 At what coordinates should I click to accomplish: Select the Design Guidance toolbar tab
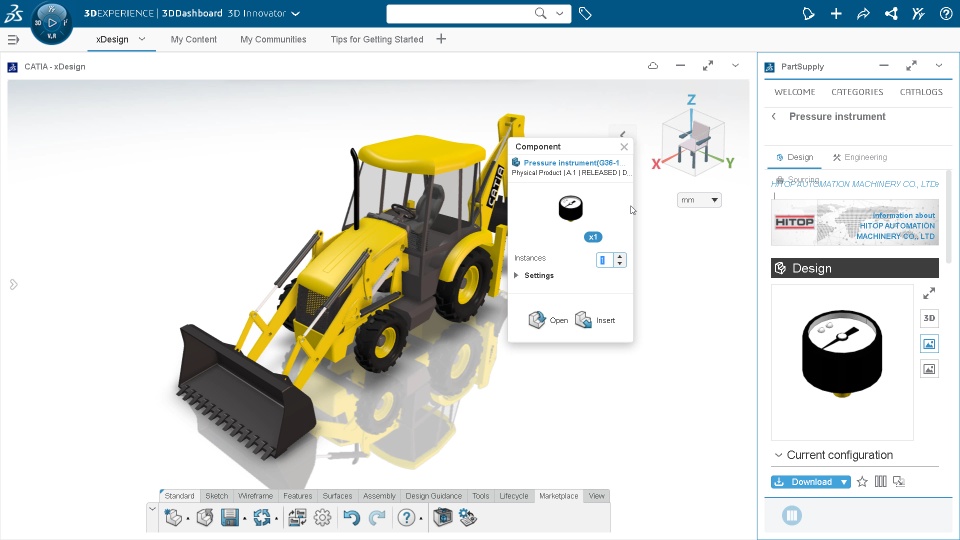point(433,496)
